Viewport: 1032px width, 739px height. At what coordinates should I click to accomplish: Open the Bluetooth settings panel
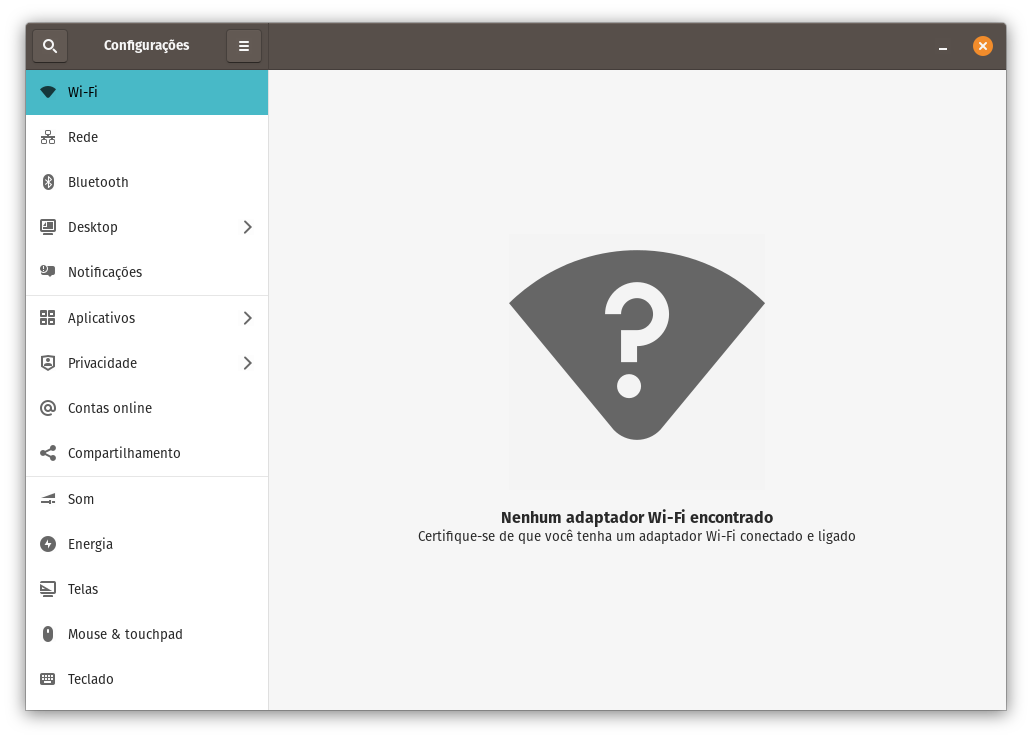point(147,182)
